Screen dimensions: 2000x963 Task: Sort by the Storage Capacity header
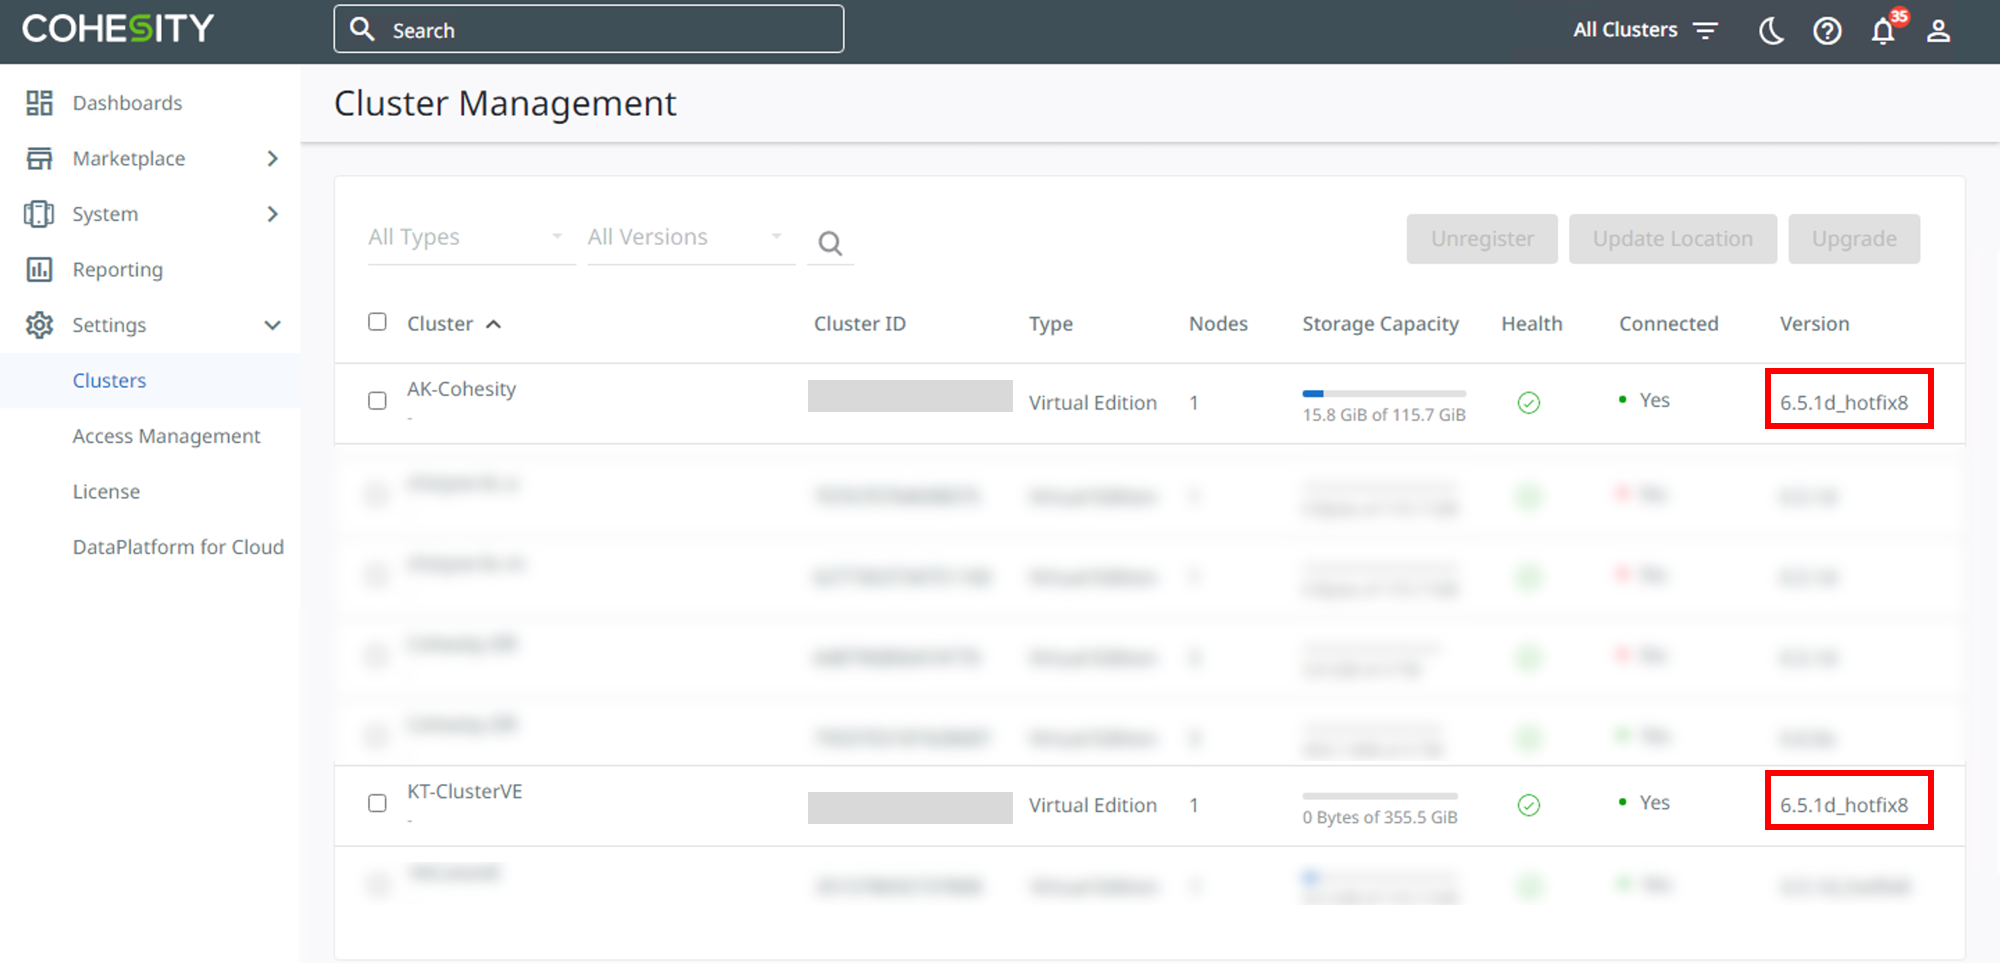point(1380,324)
